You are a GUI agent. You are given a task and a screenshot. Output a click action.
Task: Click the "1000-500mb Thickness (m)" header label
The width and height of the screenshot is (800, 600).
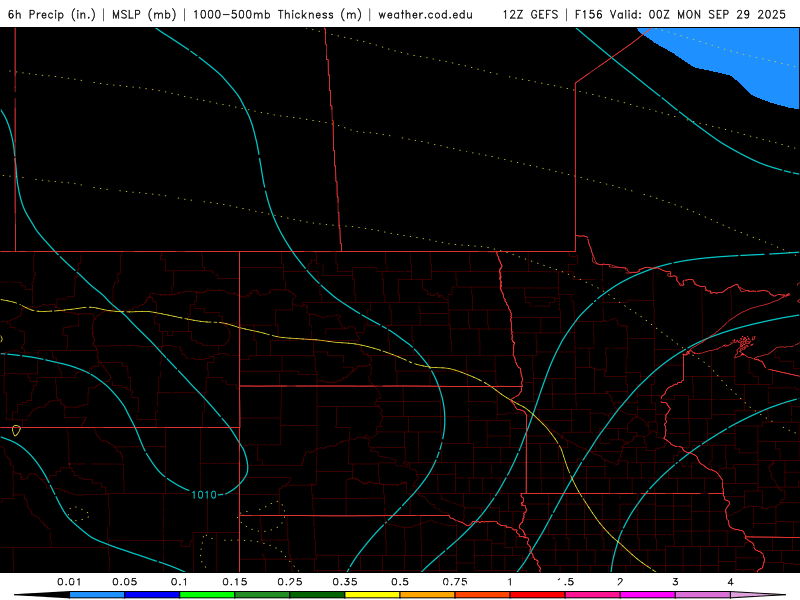pos(277,14)
